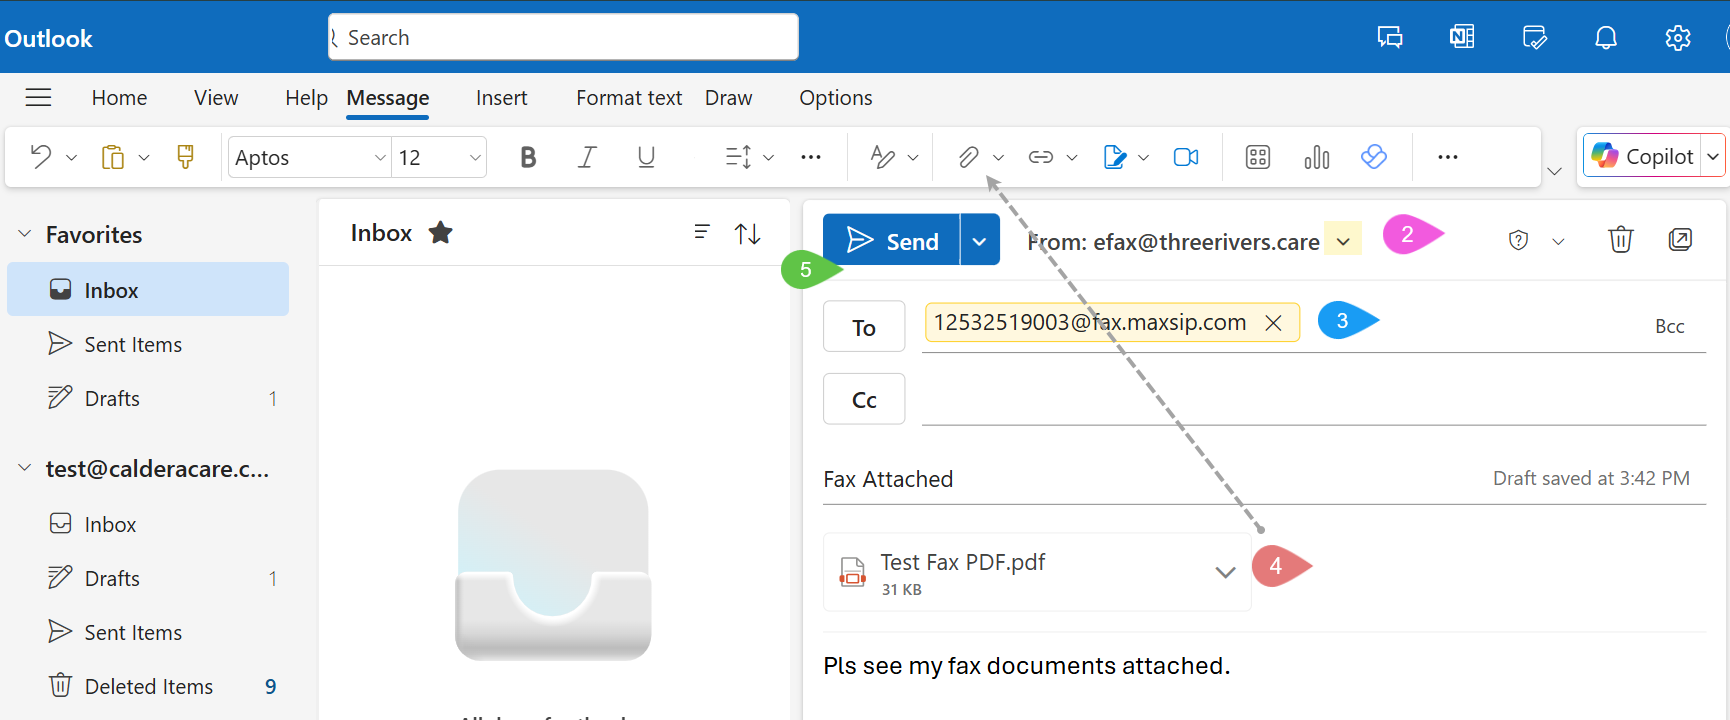This screenshot has width=1730, height=720.
Task: Open the toolbar overflow ellipsis near Copilot
Action: click(1447, 157)
